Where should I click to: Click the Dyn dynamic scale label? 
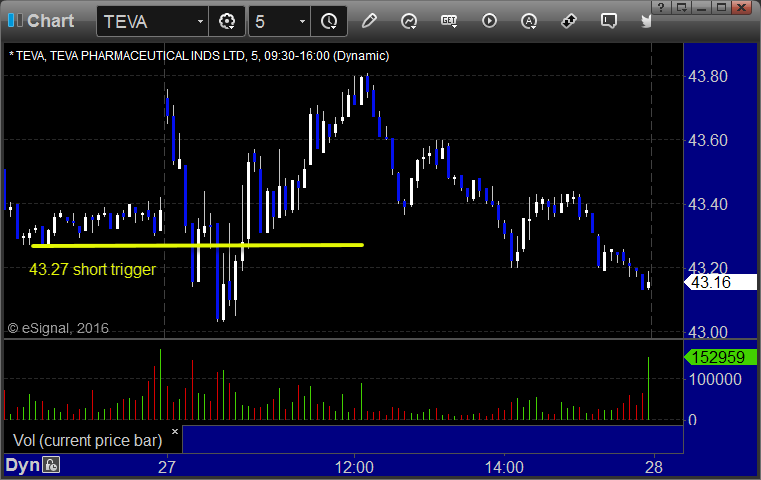(x=22, y=465)
